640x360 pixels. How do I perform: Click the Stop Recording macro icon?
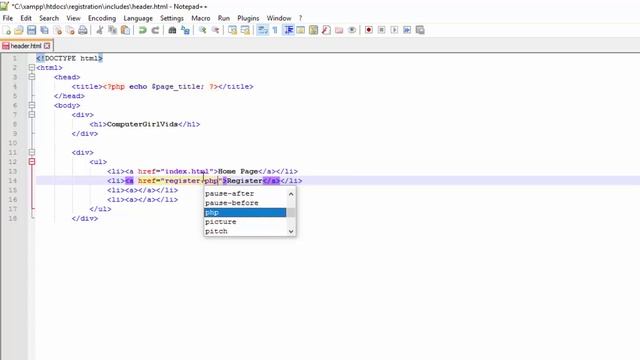[x=381, y=30]
